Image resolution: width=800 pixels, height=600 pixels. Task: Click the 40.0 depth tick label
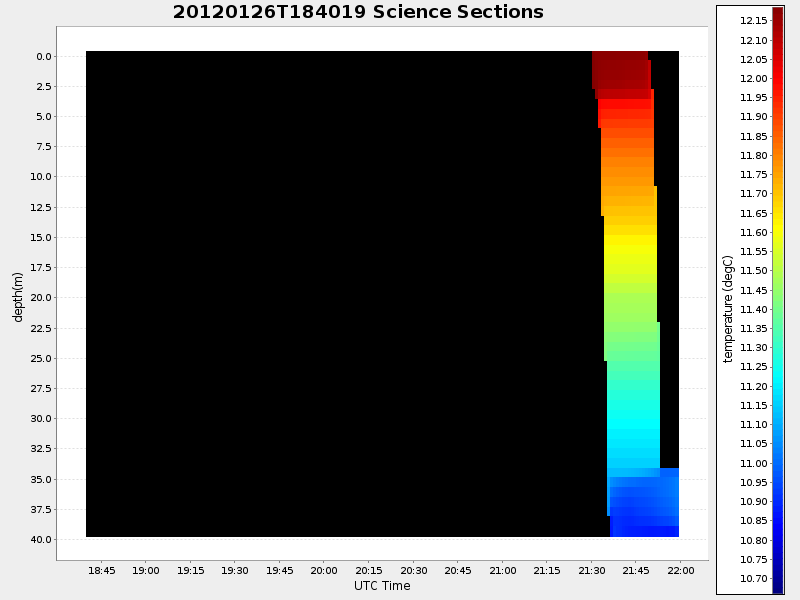(41, 540)
